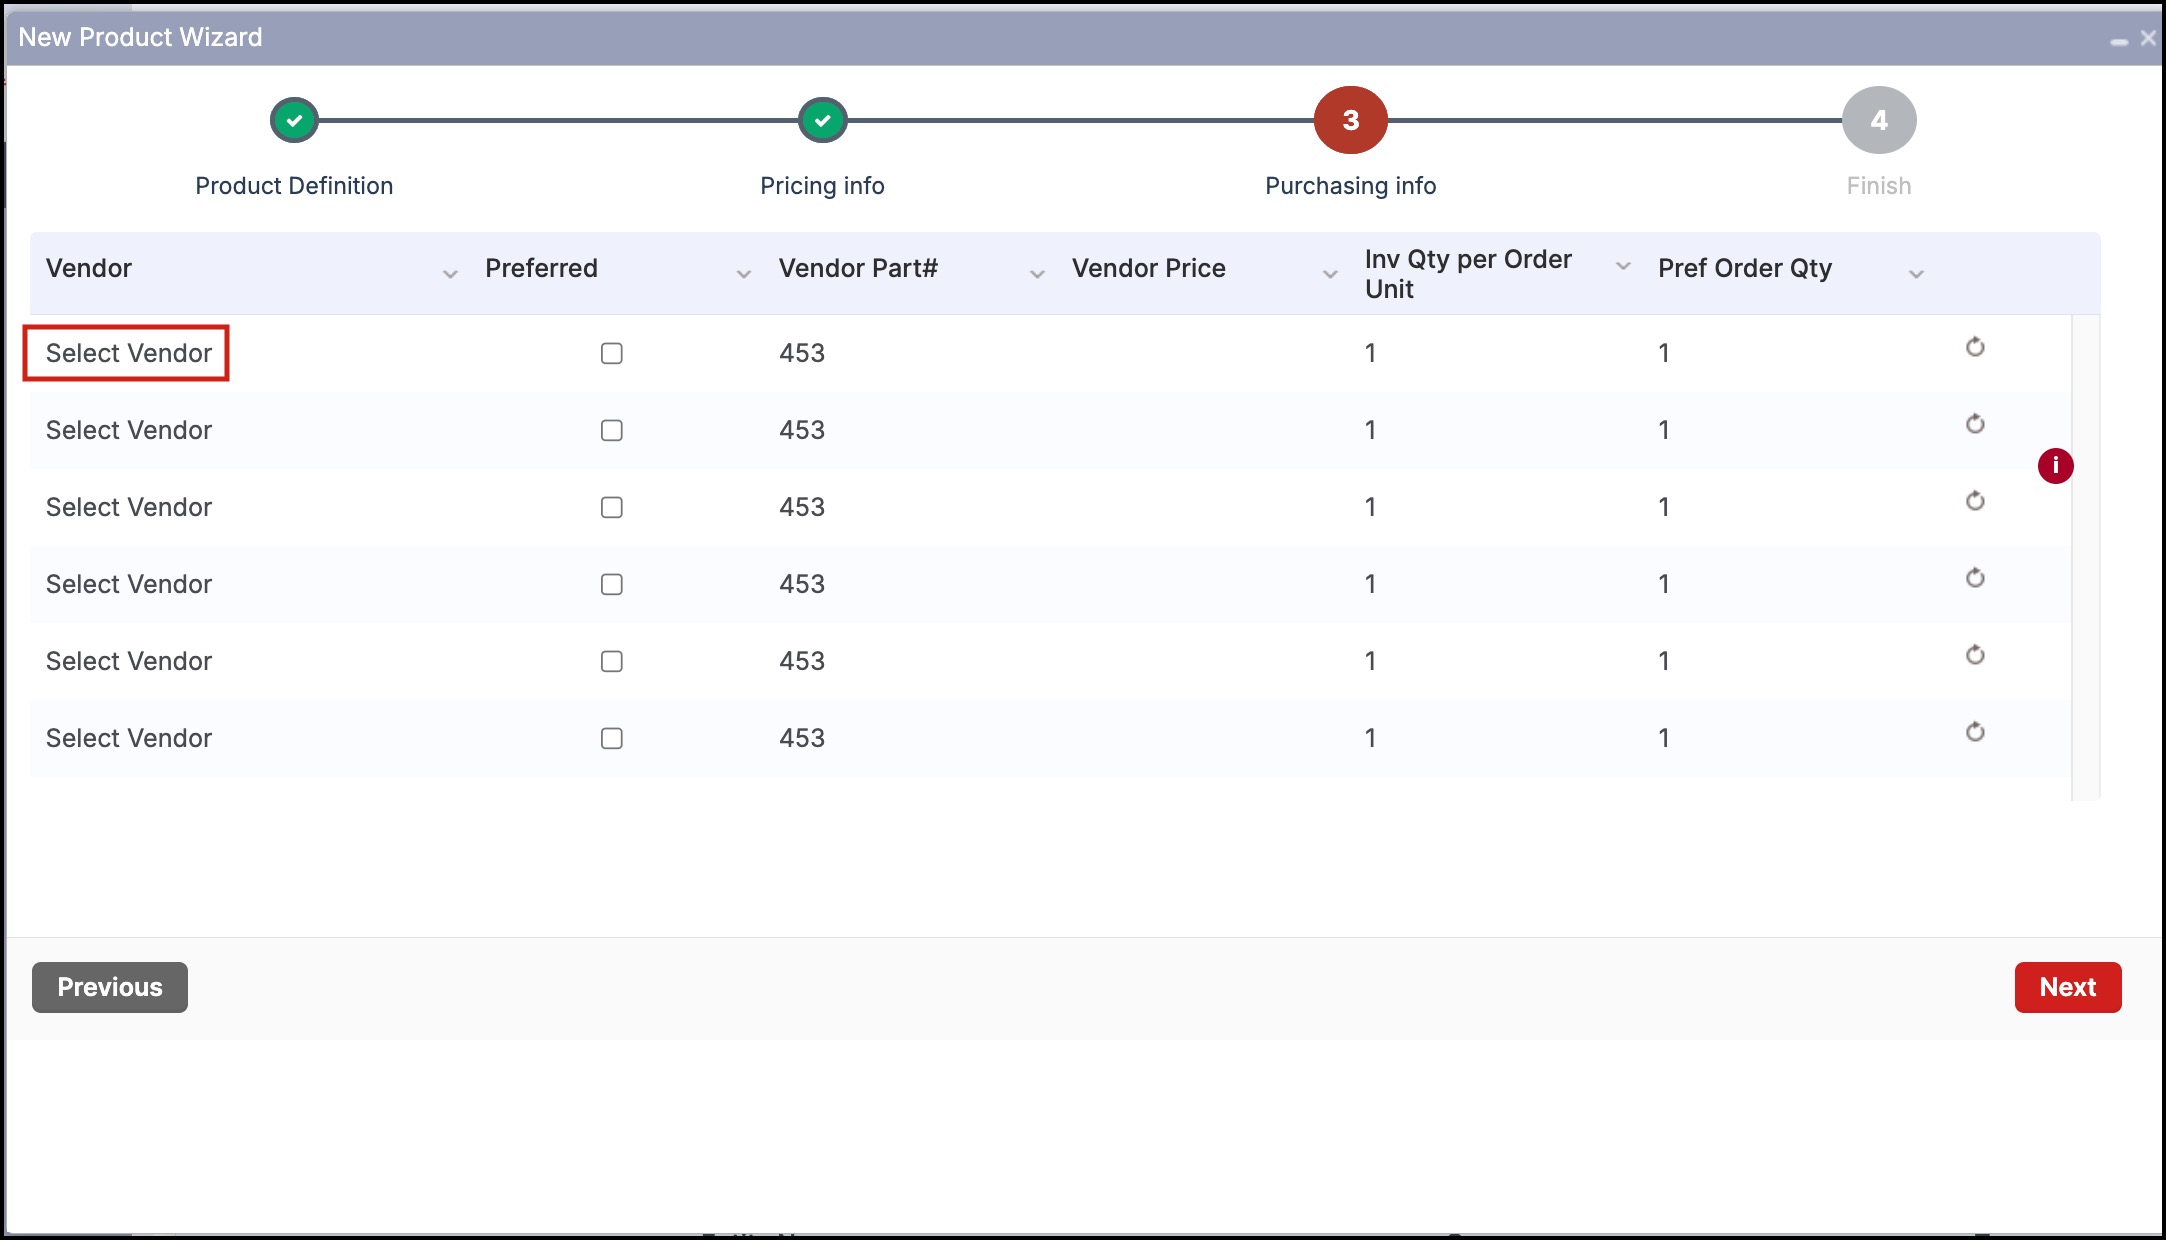Sort by the Vendor Price column header
Image resolution: width=2166 pixels, height=1240 pixels.
(x=1149, y=268)
